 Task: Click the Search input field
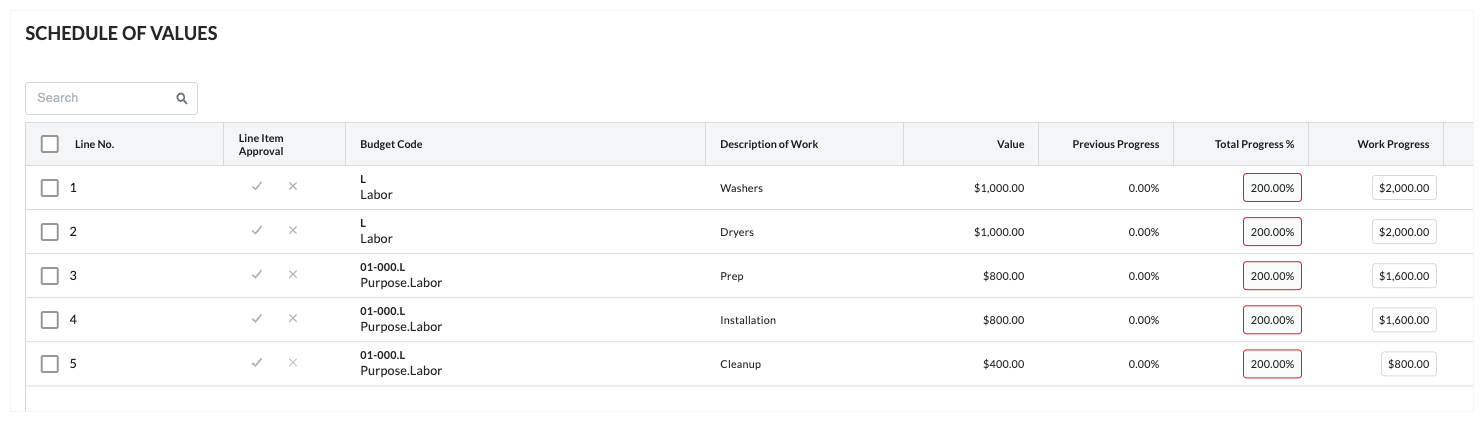coord(100,98)
